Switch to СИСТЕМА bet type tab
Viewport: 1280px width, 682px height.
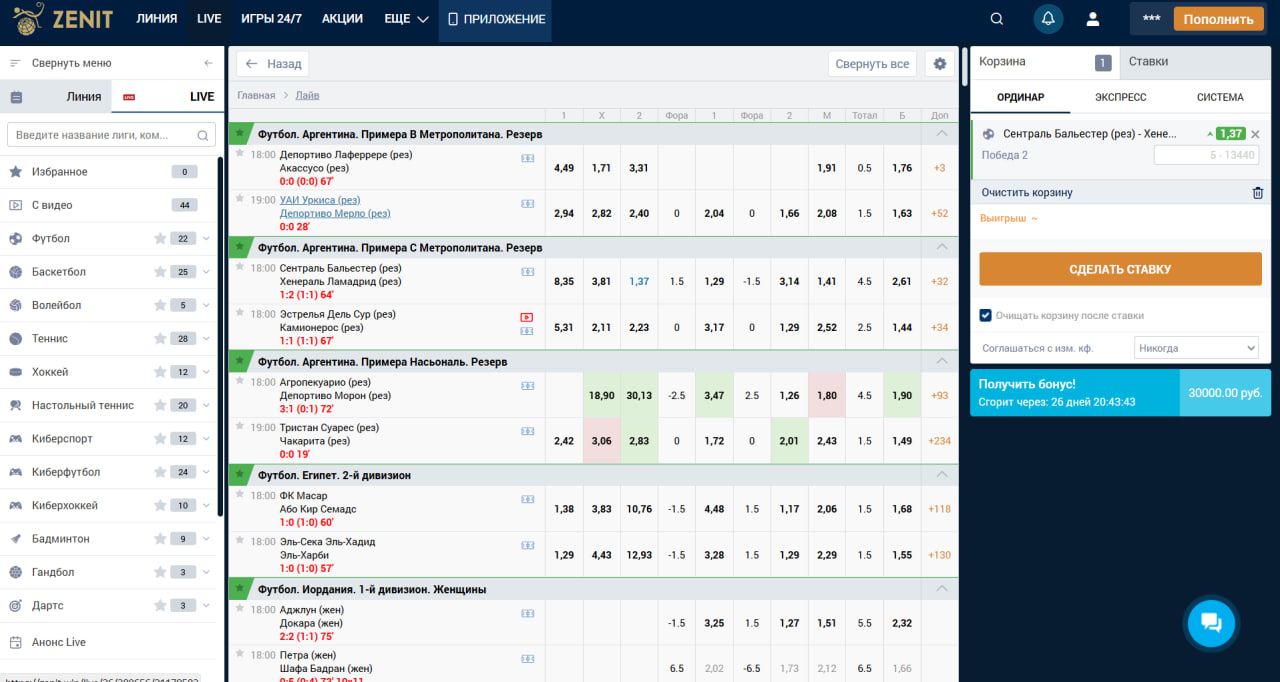1220,97
